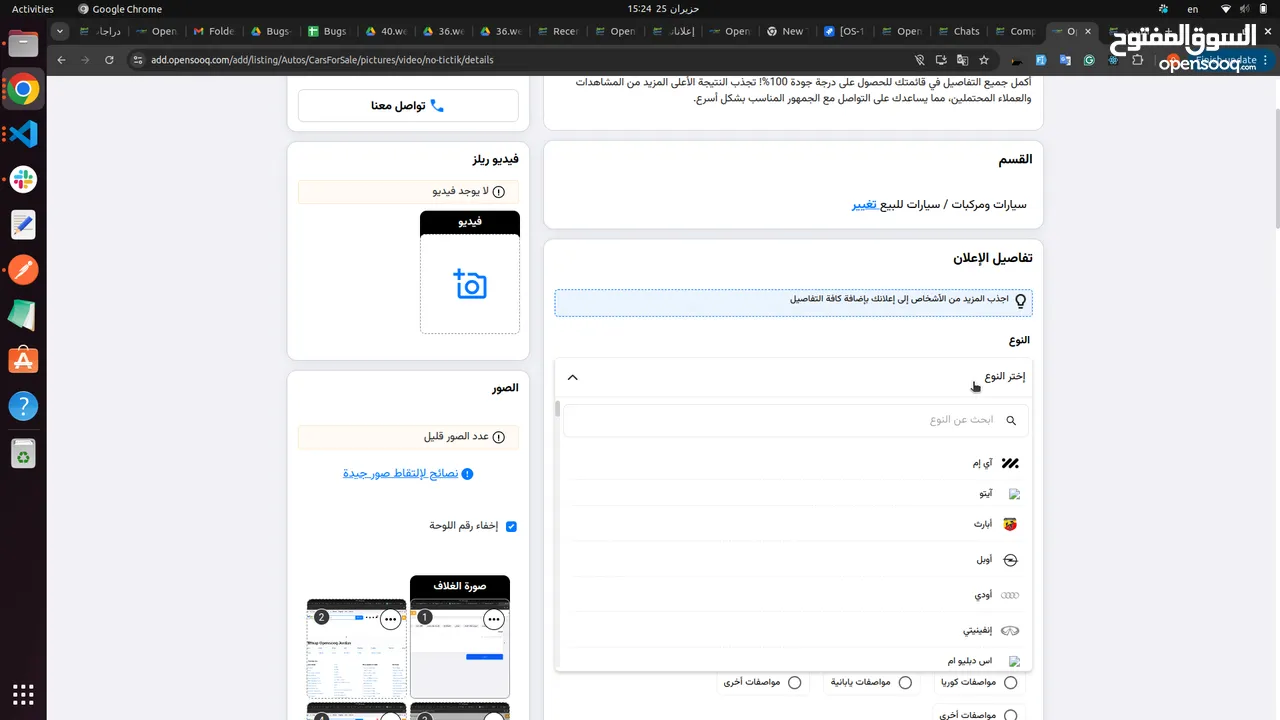Open options menu on cover image 1
The width and height of the screenshot is (1280, 720).
coord(493,619)
